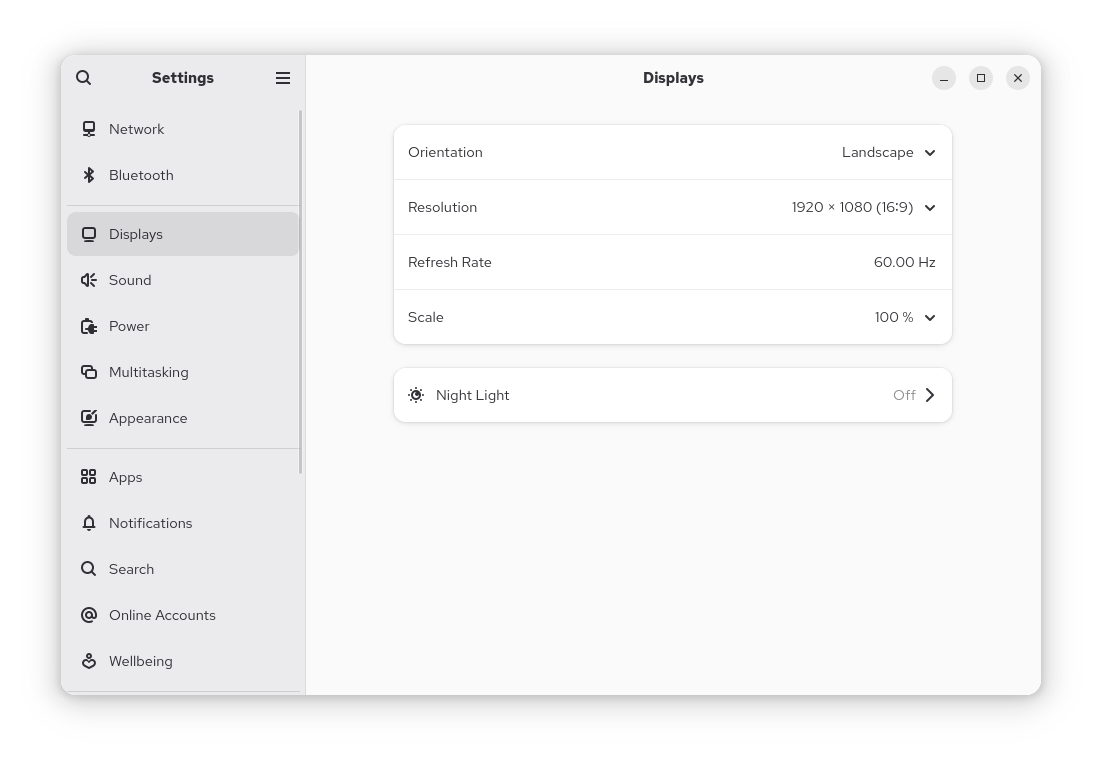Image resolution: width=1102 pixels, height=762 pixels.
Task: Click the Night Light sun icon
Action: (416, 395)
